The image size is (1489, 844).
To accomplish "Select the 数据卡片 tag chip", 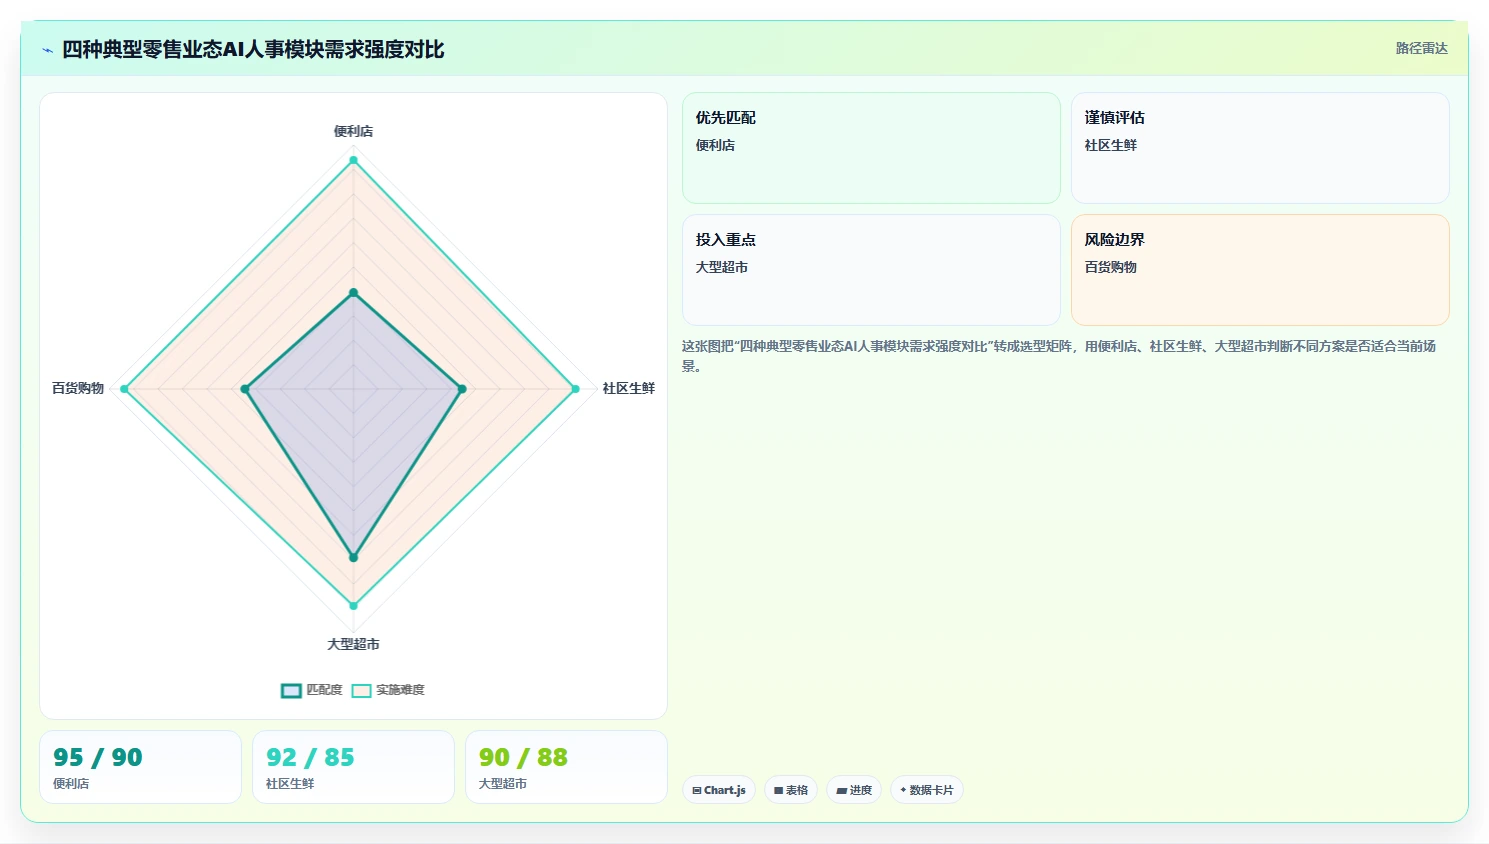I will [x=927, y=790].
